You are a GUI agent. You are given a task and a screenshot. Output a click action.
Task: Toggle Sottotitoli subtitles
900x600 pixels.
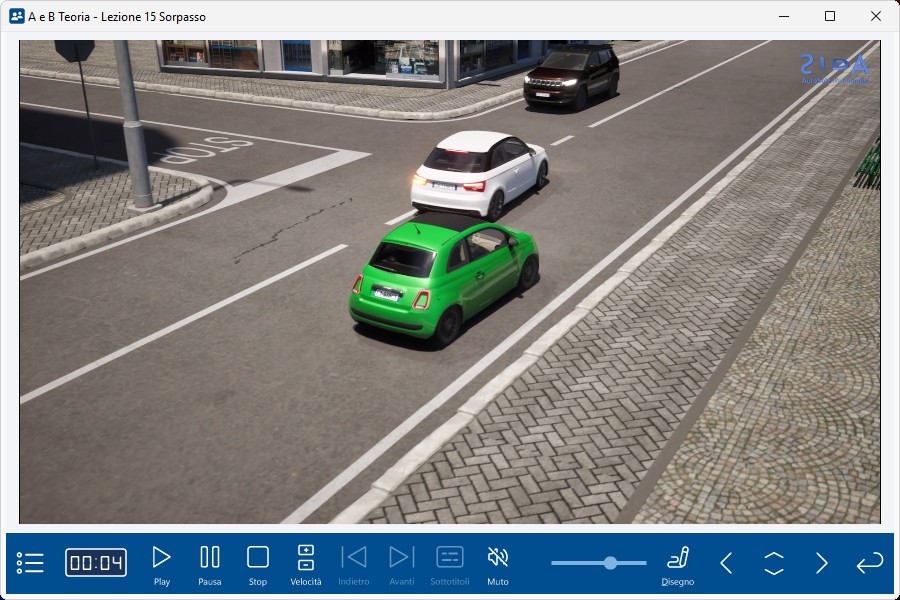coord(450,563)
